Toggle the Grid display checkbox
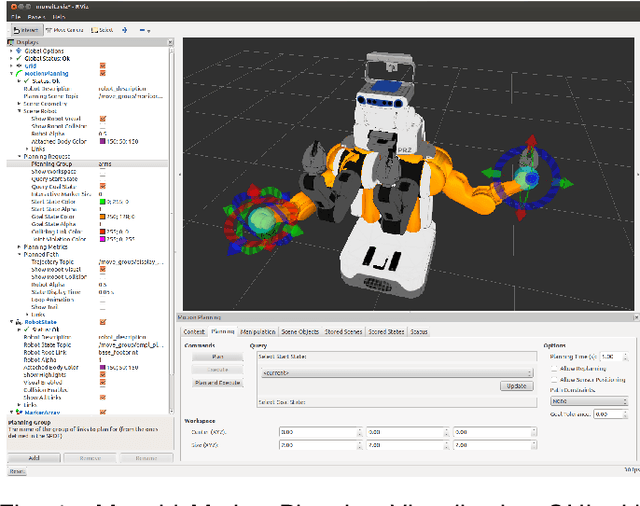 click(103, 66)
